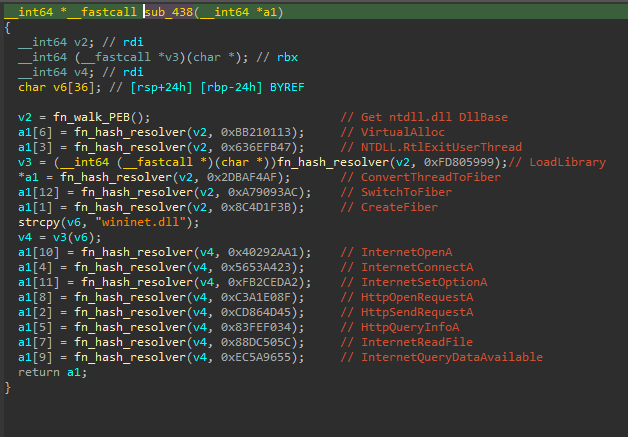Select the strcpy function call
Image resolution: width=628 pixels, height=437 pixels.
click(x=39, y=221)
